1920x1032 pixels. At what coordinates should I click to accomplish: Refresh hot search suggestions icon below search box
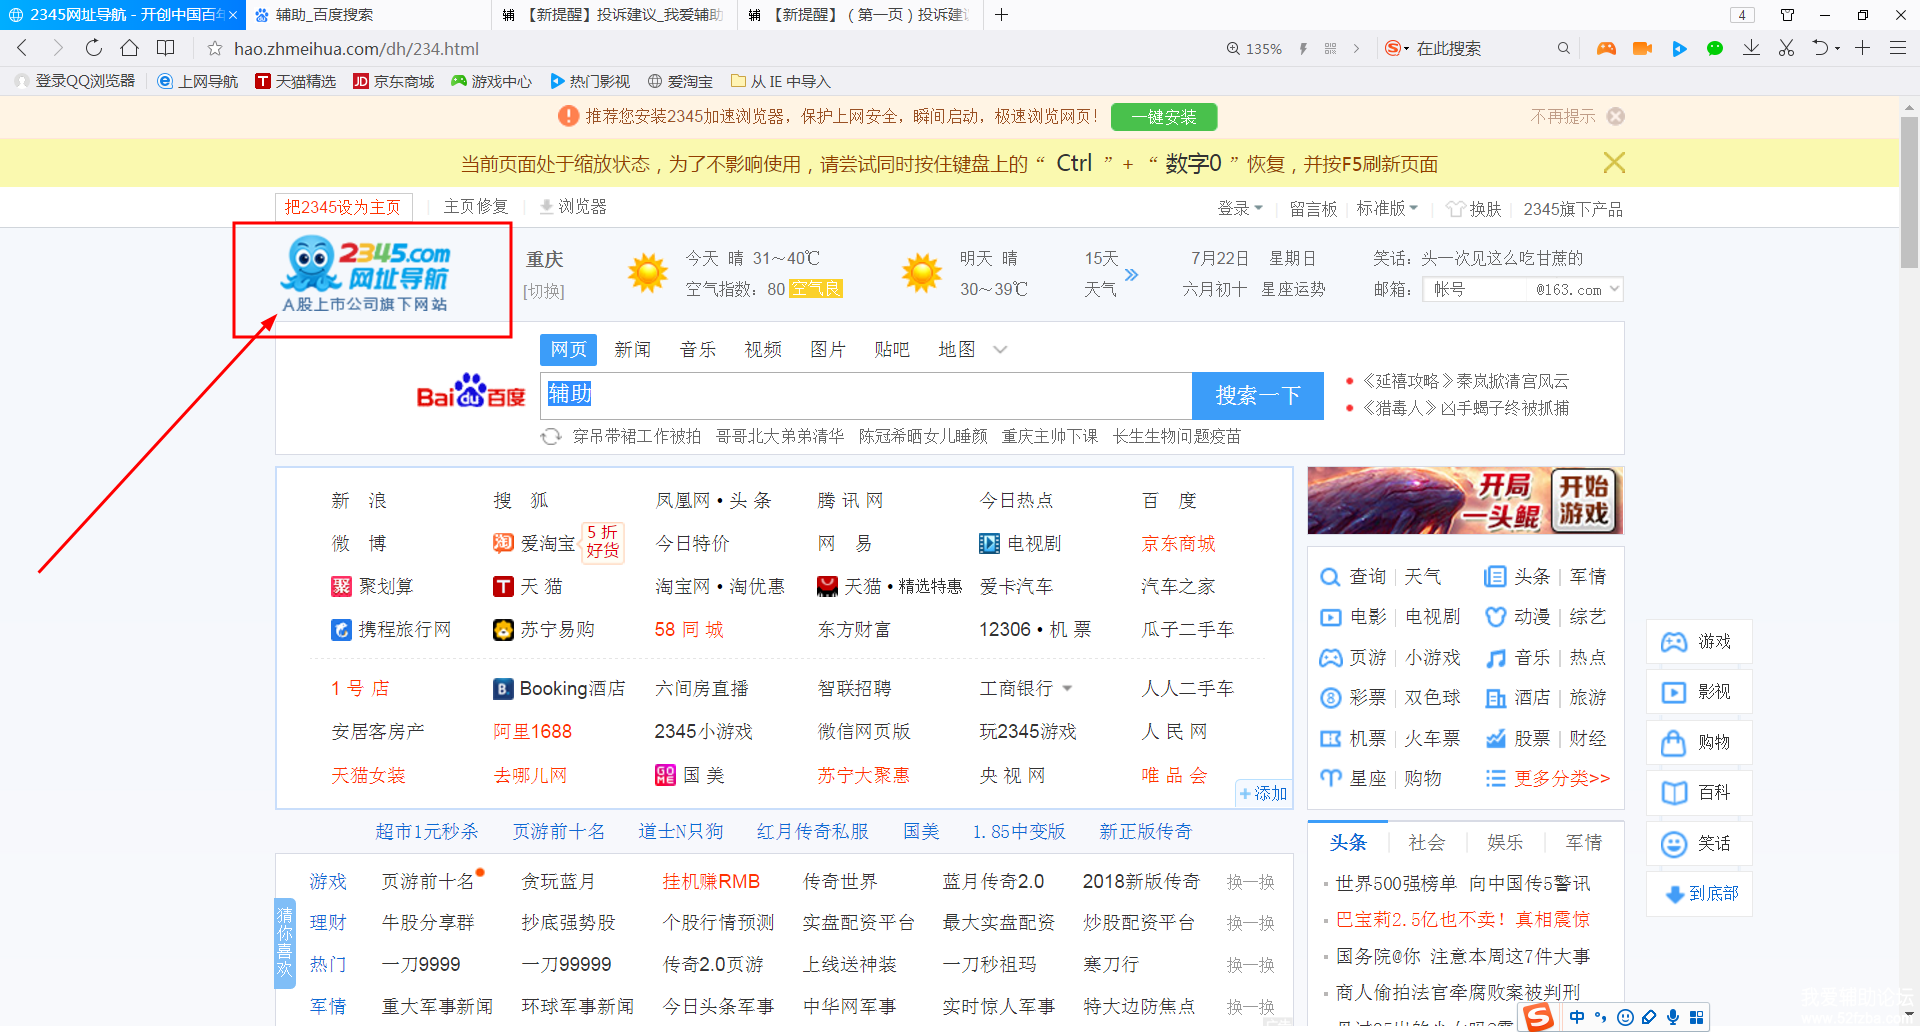[x=550, y=436]
